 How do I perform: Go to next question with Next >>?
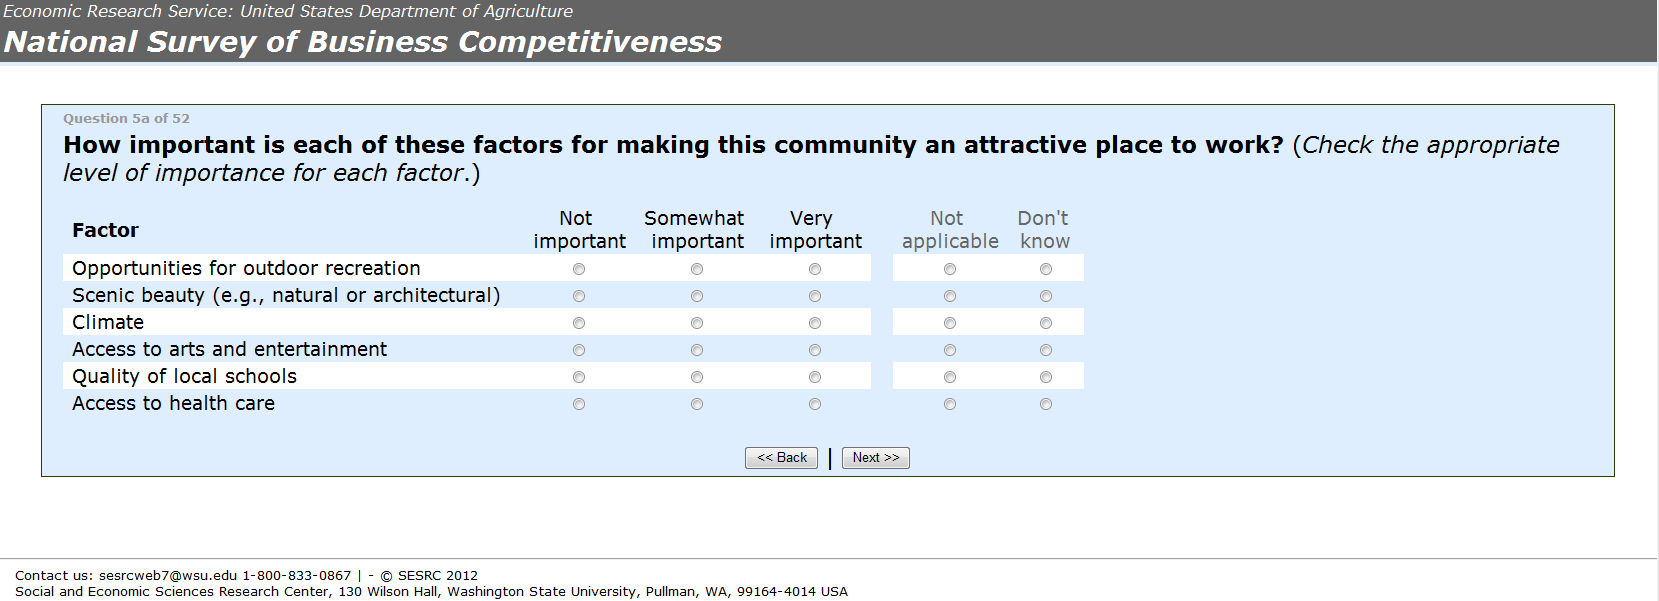(875, 458)
